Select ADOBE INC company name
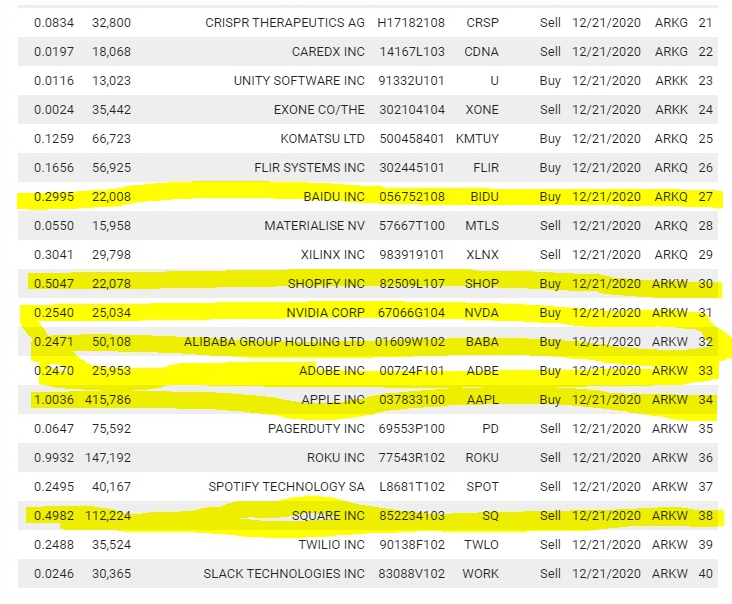732x604 pixels. pos(331,371)
